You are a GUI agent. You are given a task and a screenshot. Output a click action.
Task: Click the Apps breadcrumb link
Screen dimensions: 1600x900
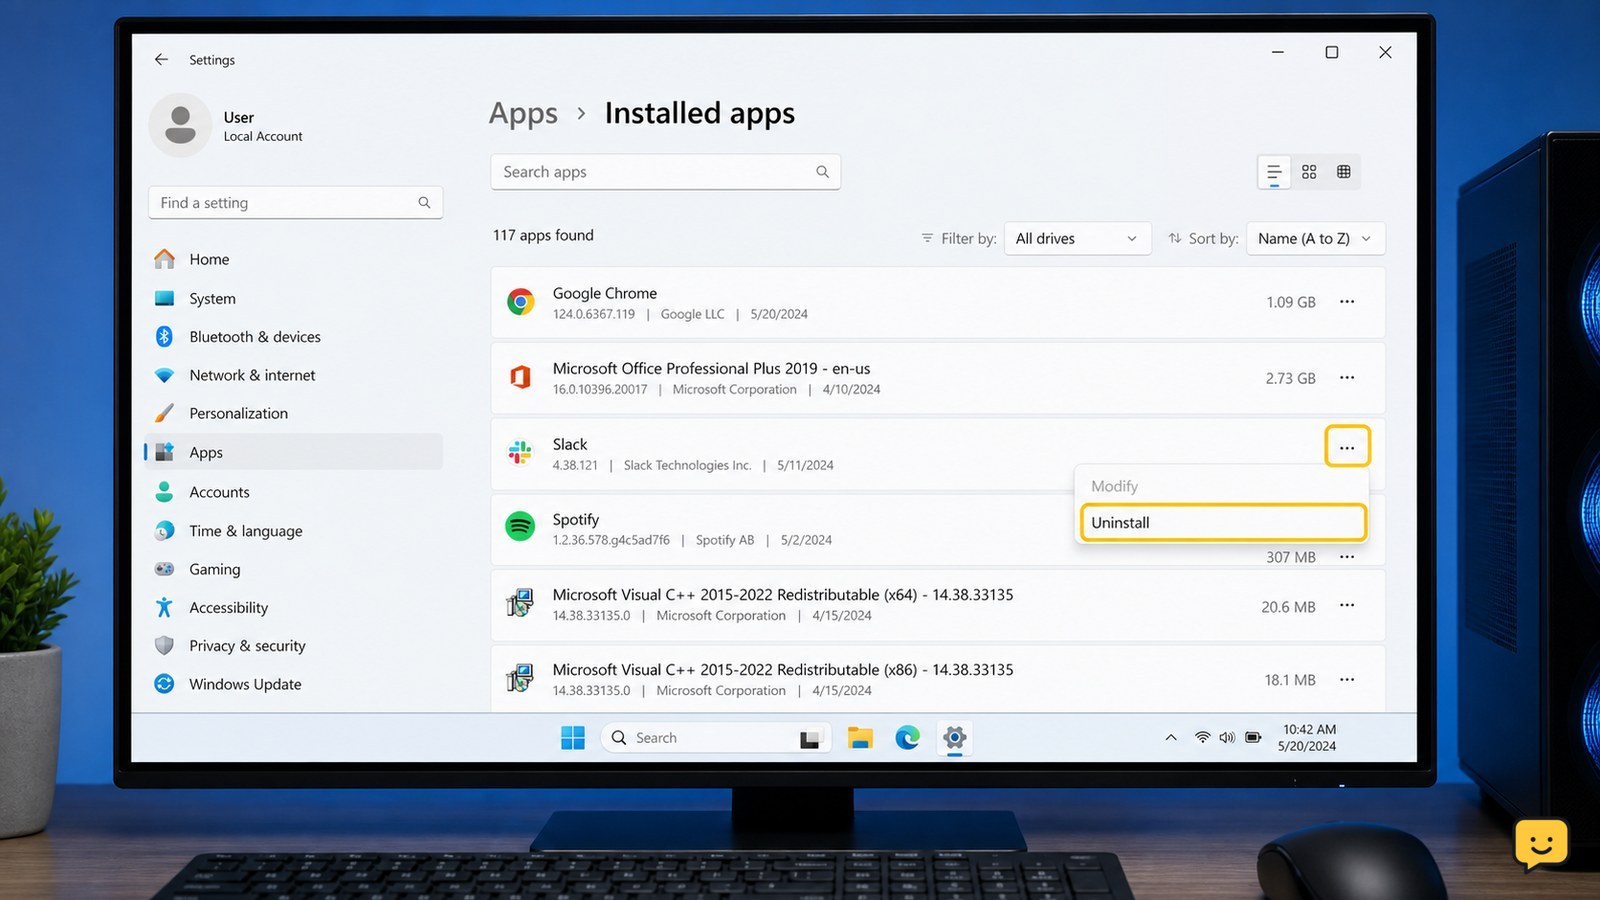point(523,114)
